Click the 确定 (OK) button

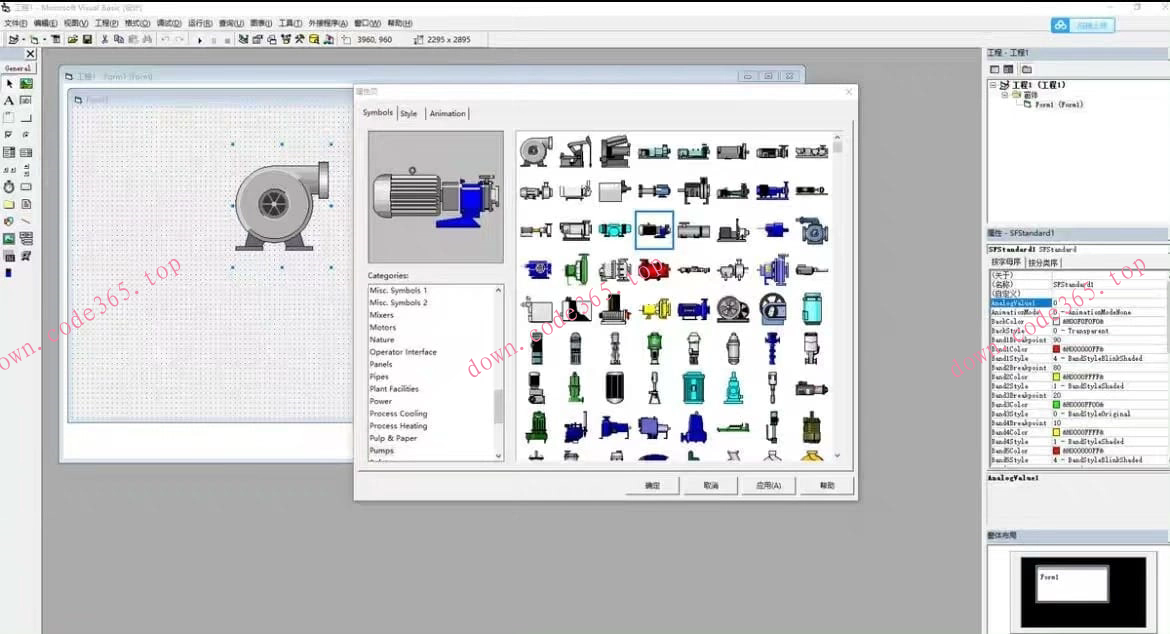coord(652,485)
